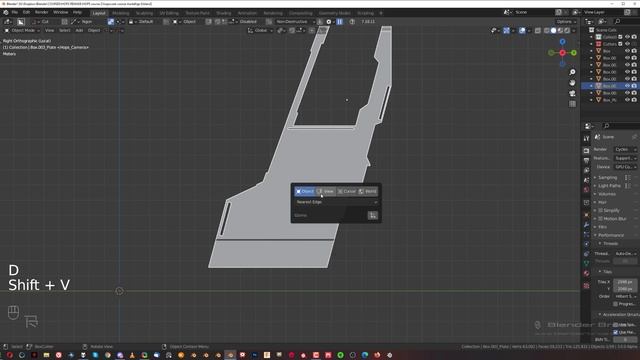Image resolution: width=640 pixels, height=360 pixels.
Task: Open the Feature Set dropdown
Action: [625, 158]
